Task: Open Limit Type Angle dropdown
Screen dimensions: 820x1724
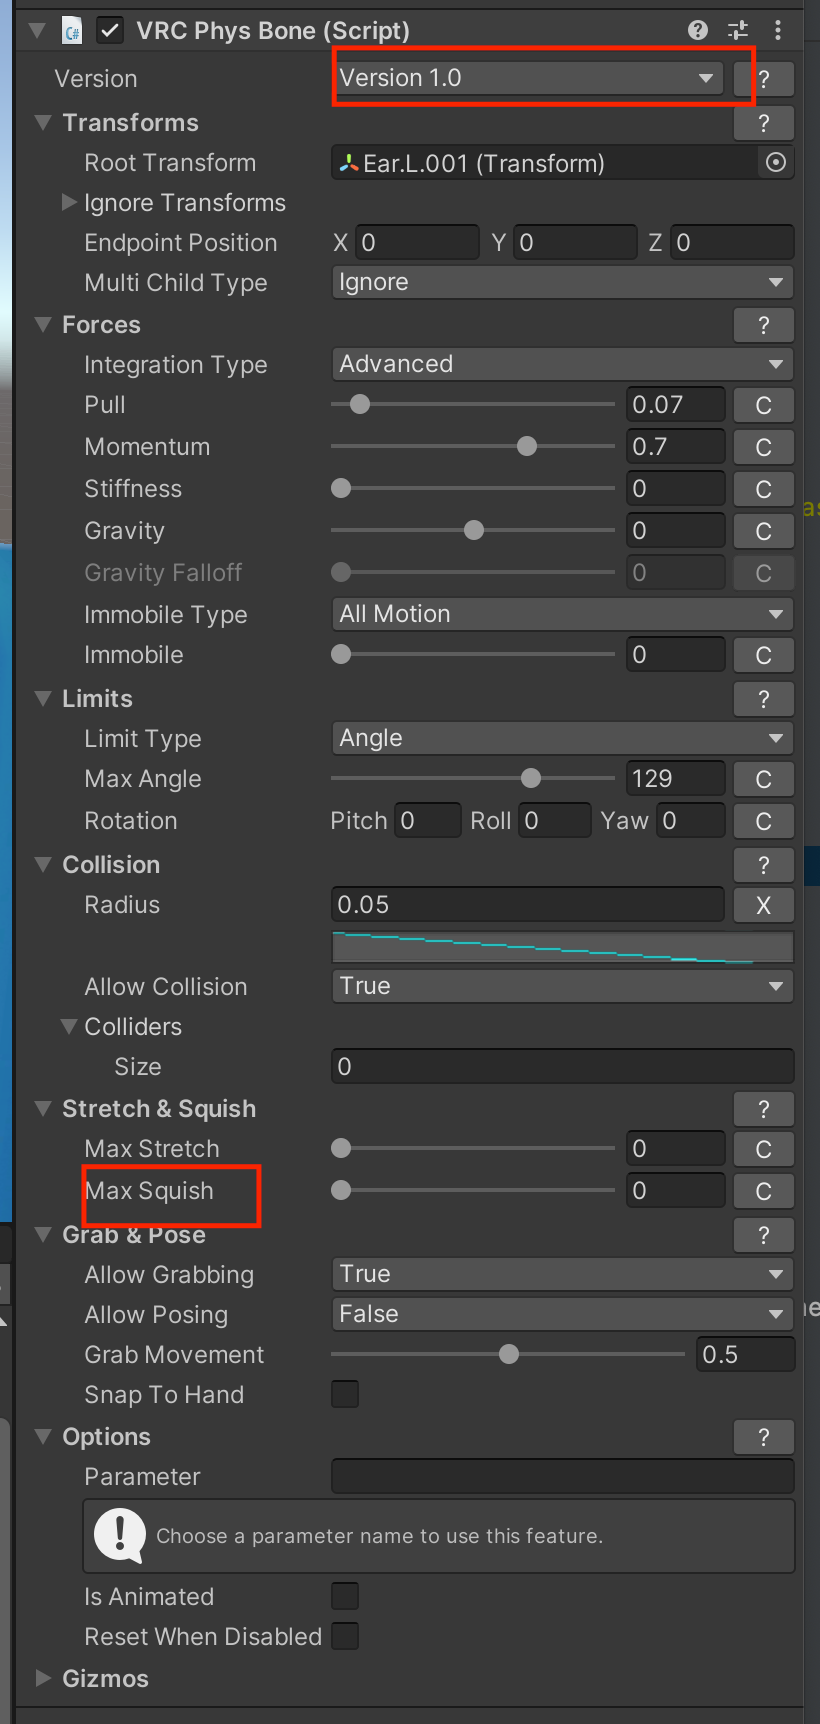Action: [x=562, y=738]
